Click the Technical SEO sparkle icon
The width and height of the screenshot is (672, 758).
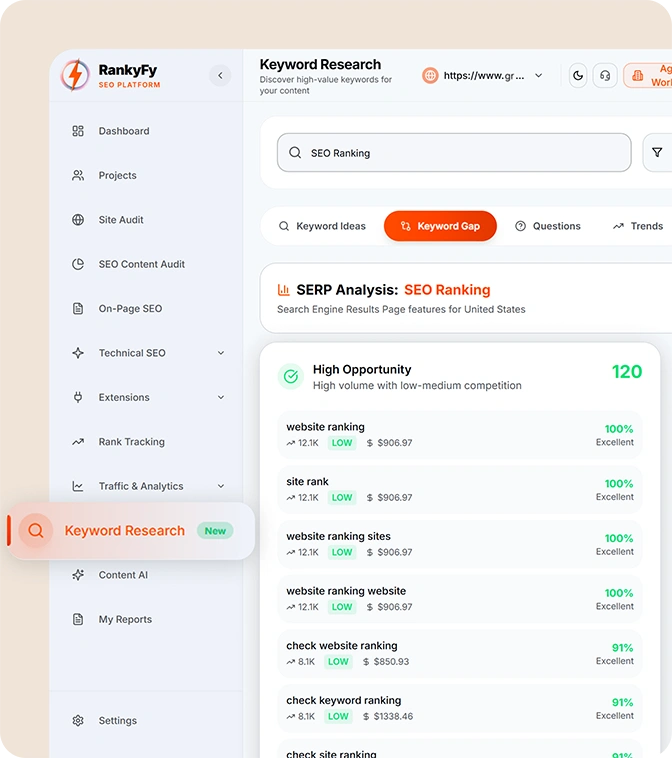[x=78, y=353]
